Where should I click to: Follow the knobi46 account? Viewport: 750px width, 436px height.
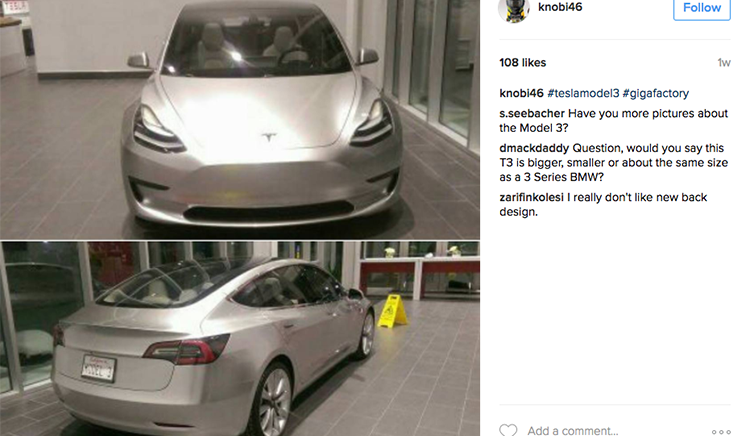point(702,8)
